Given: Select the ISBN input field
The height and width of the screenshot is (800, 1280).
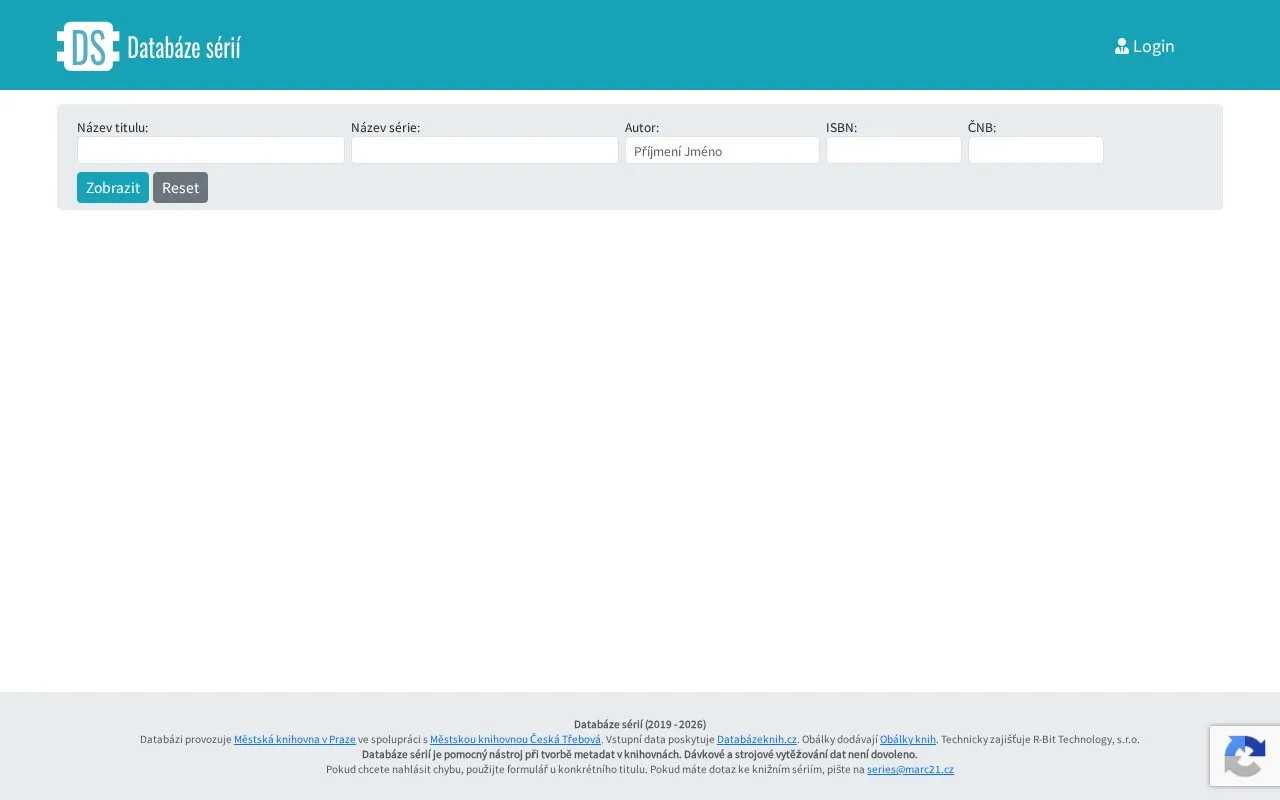Looking at the screenshot, I should coord(894,150).
